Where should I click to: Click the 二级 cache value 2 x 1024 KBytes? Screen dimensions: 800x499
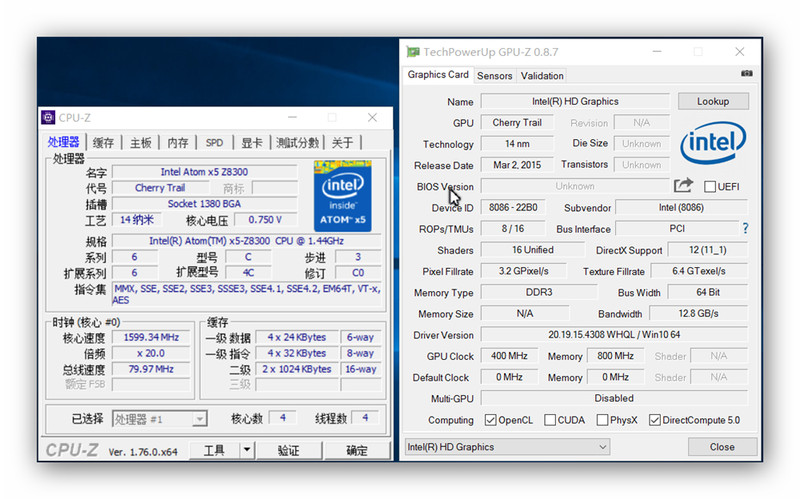296,369
